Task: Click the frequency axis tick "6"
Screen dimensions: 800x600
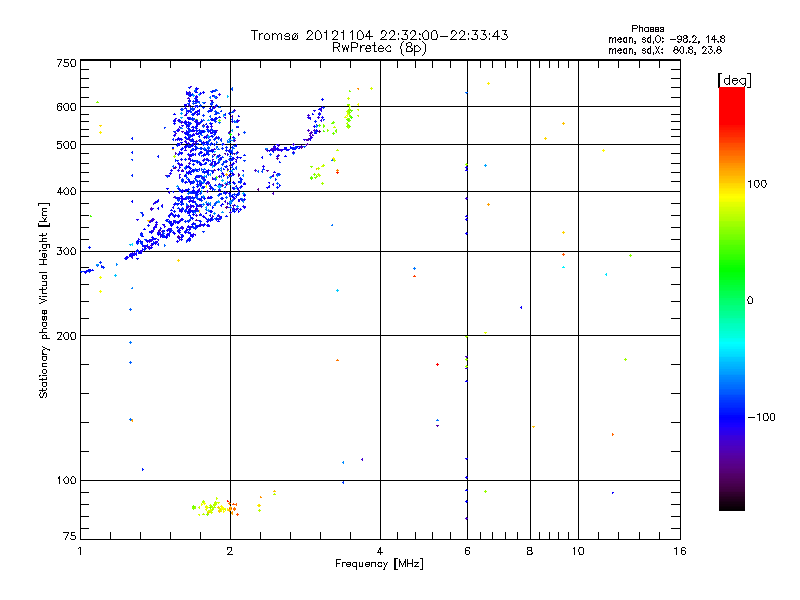Action: tap(467, 551)
